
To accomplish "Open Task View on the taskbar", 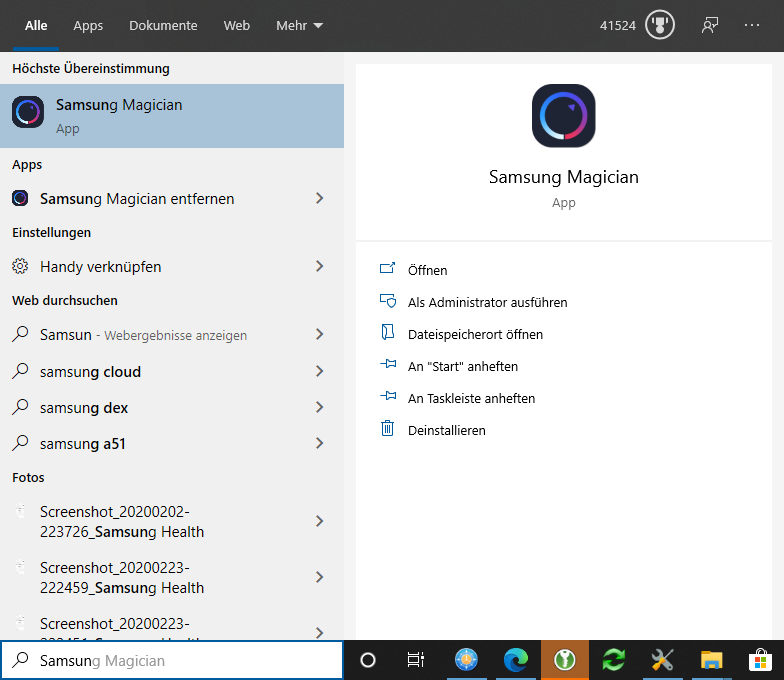I will pos(416,660).
